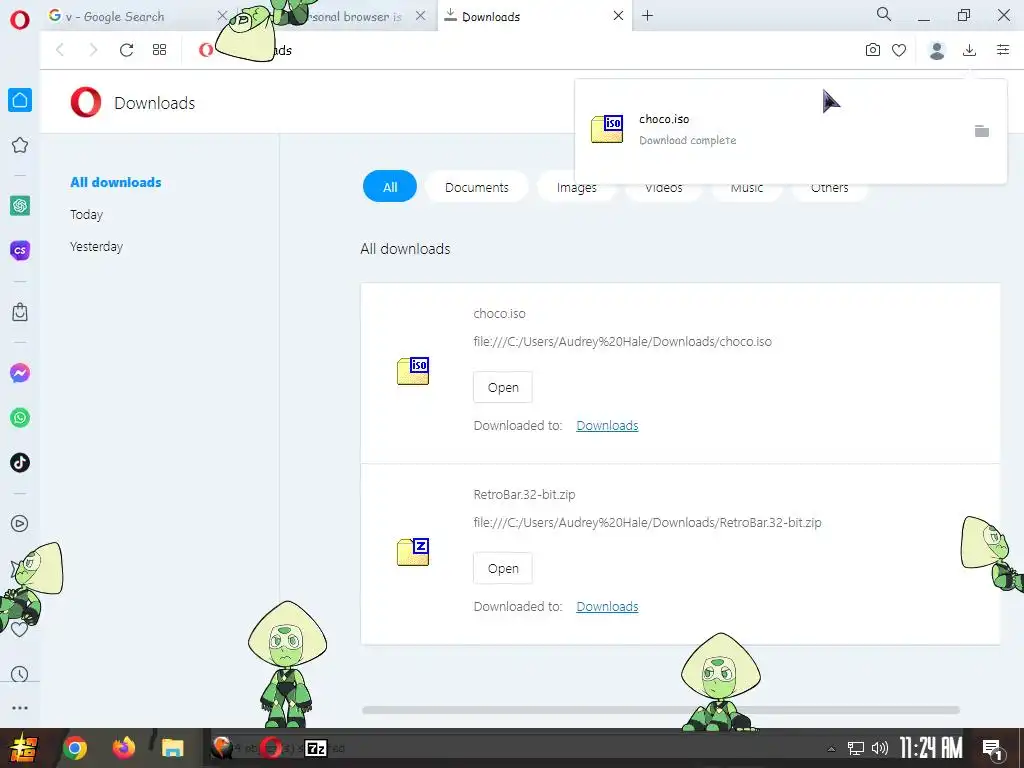Click the horizontal scrollbar at page bottom

(661, 710)
